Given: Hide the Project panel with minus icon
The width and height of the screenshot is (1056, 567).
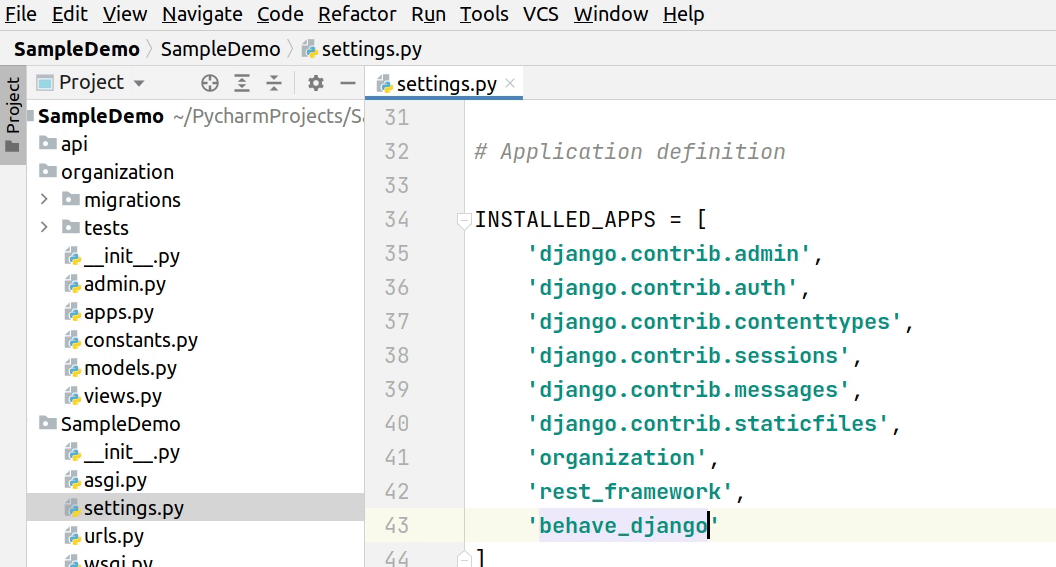Looking at the screenshot, I should tap(347, 83).
